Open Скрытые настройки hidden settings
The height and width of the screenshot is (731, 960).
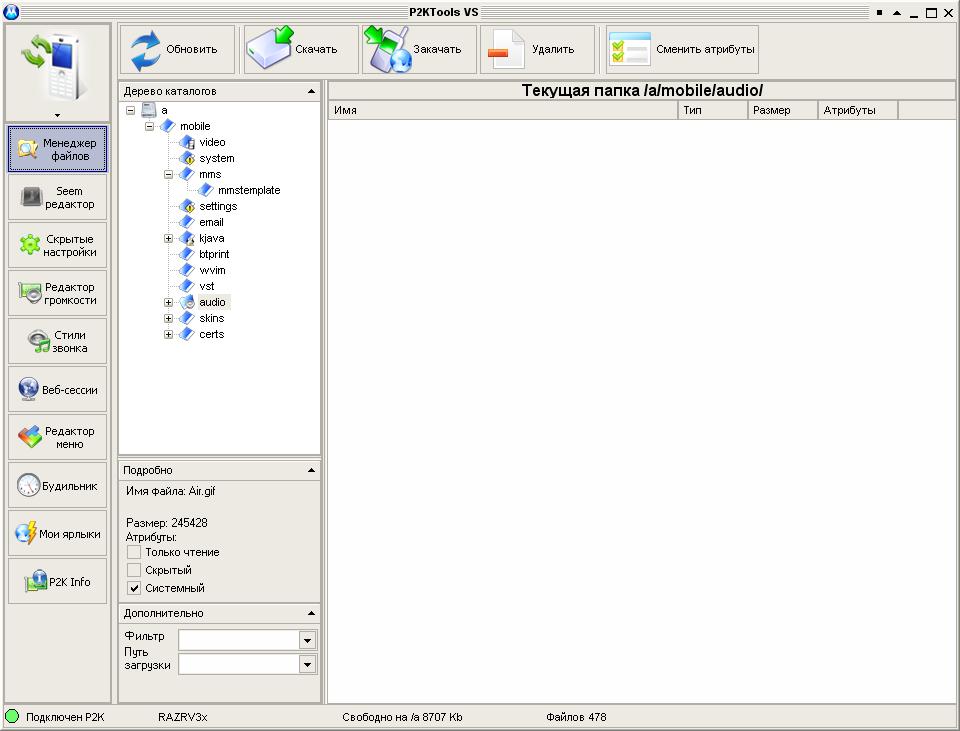tap(58, 246)
